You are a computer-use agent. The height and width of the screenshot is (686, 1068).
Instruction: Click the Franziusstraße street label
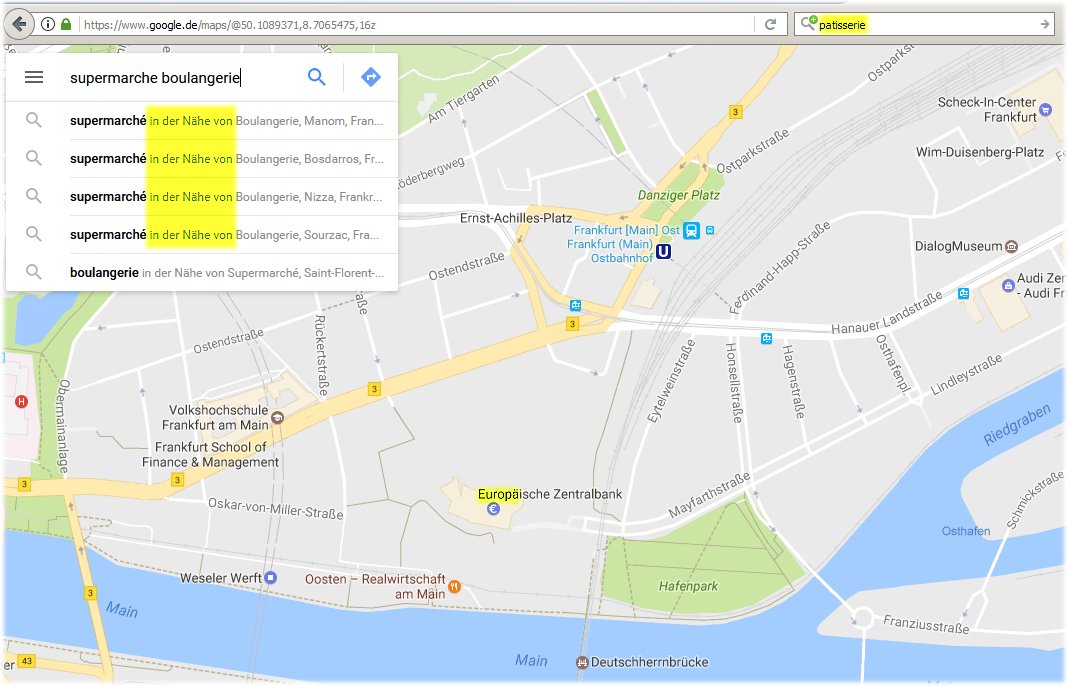click(926, 624)
